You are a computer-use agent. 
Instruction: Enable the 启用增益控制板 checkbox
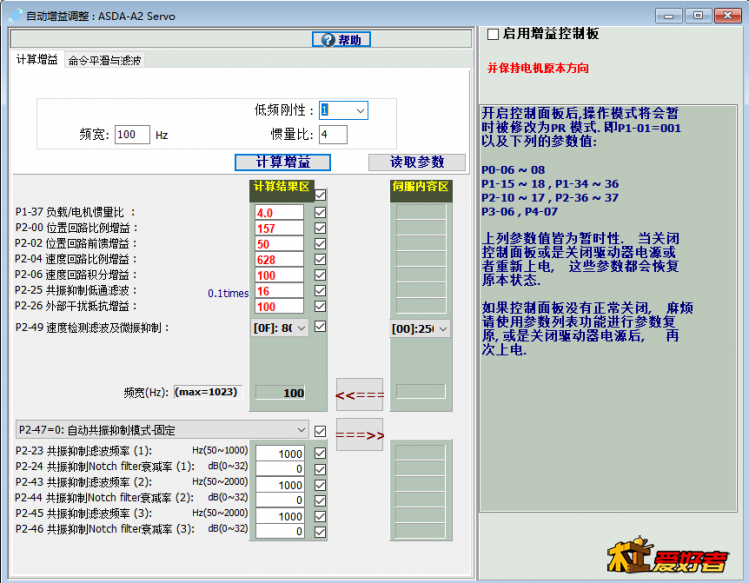coord(493,34)
